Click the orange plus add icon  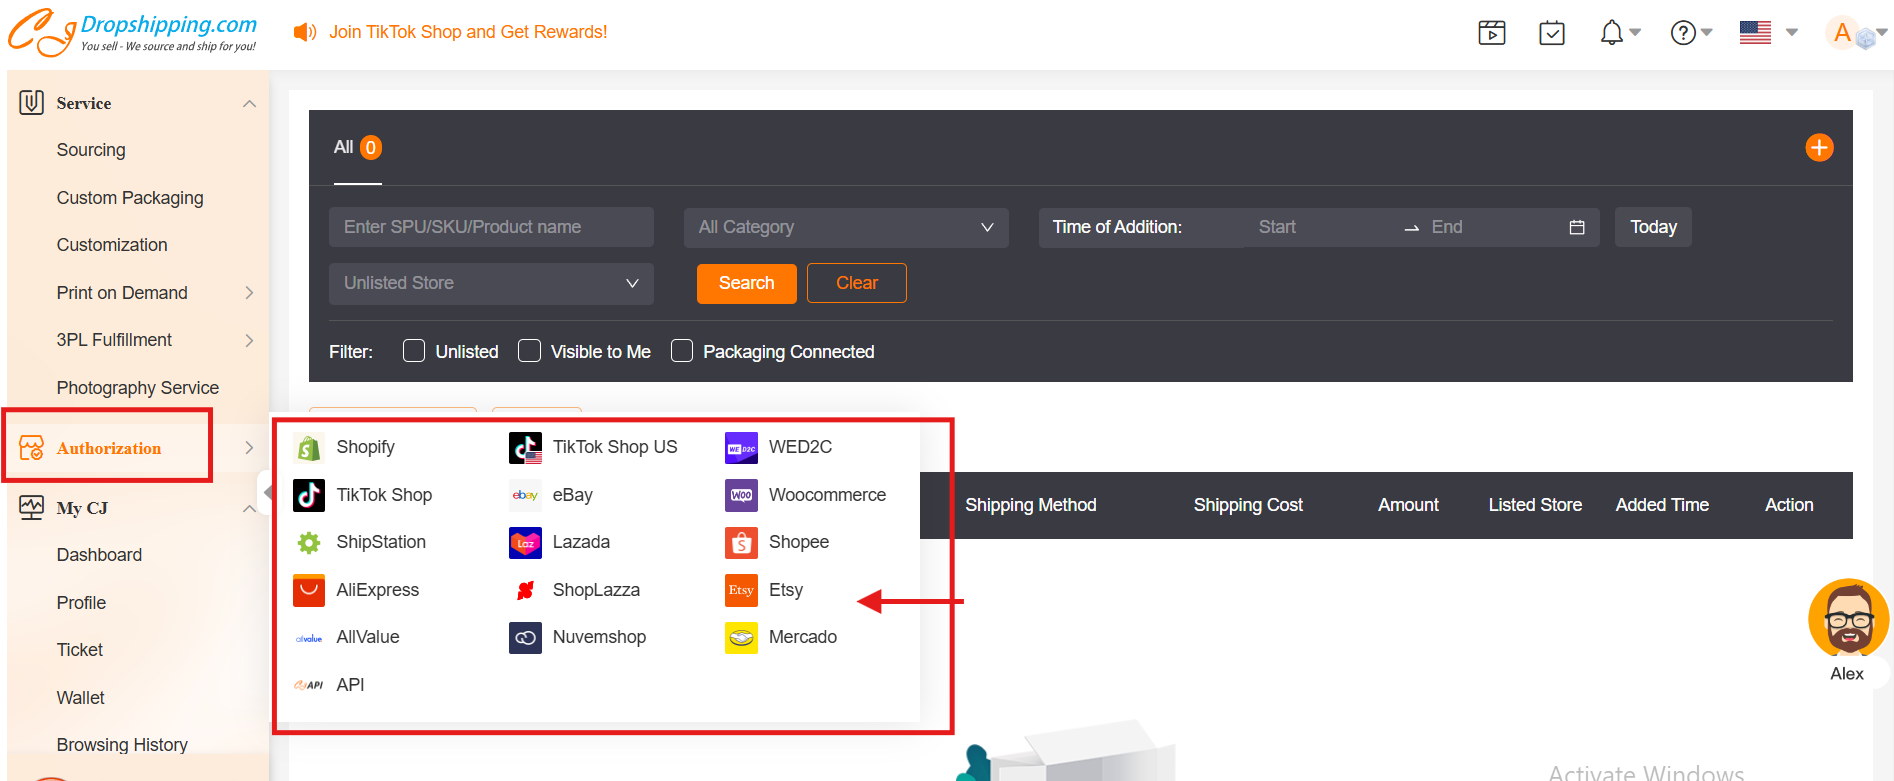pos(1819,148)
